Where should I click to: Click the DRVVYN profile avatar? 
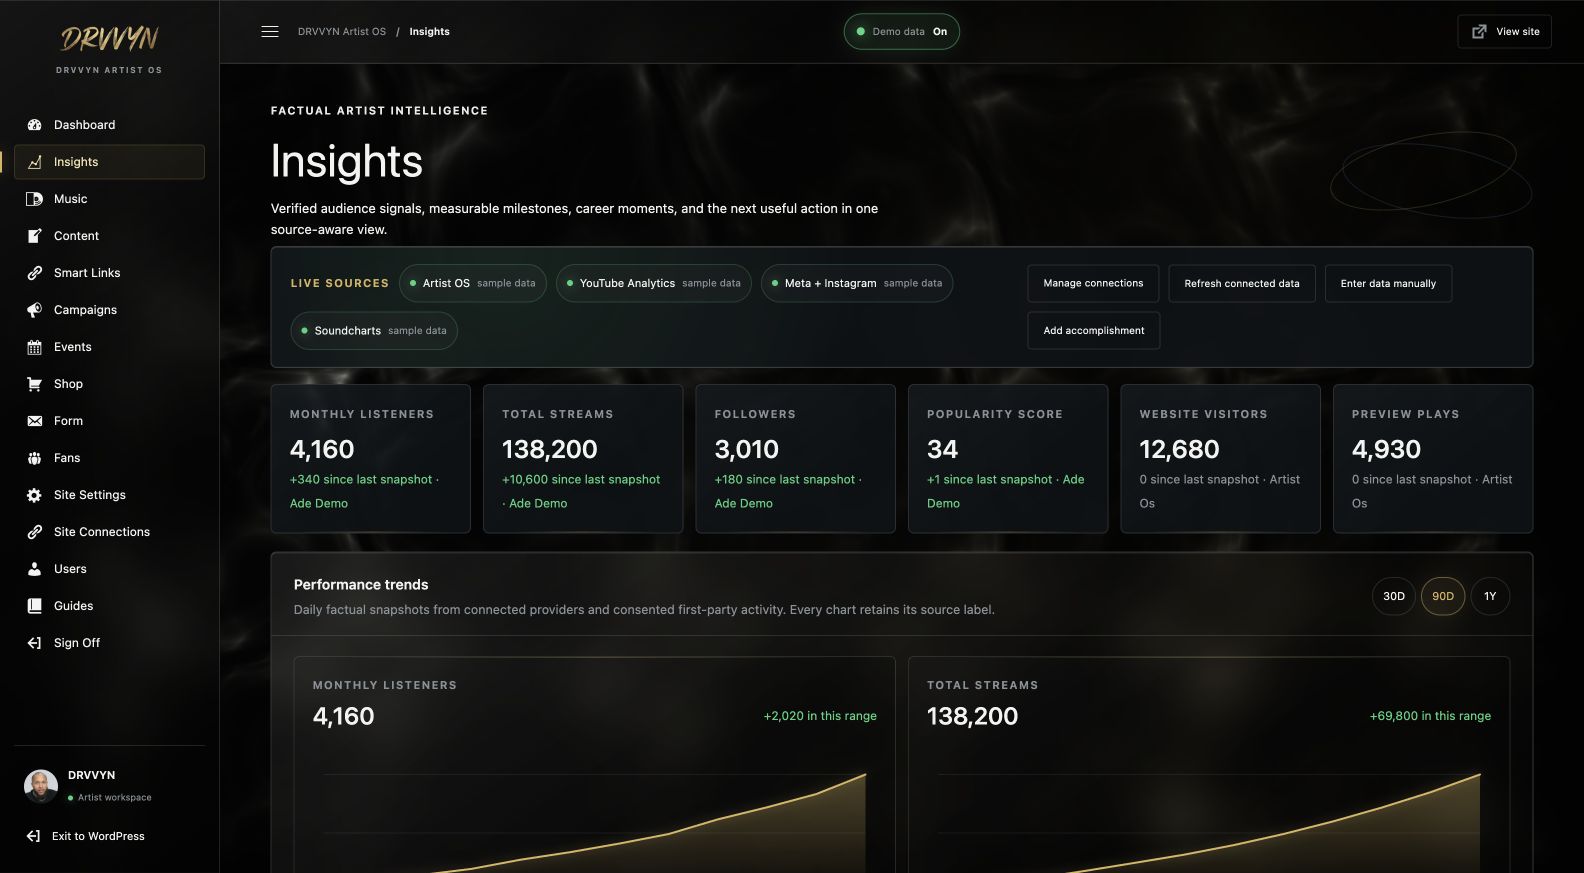tap(41, 787)
